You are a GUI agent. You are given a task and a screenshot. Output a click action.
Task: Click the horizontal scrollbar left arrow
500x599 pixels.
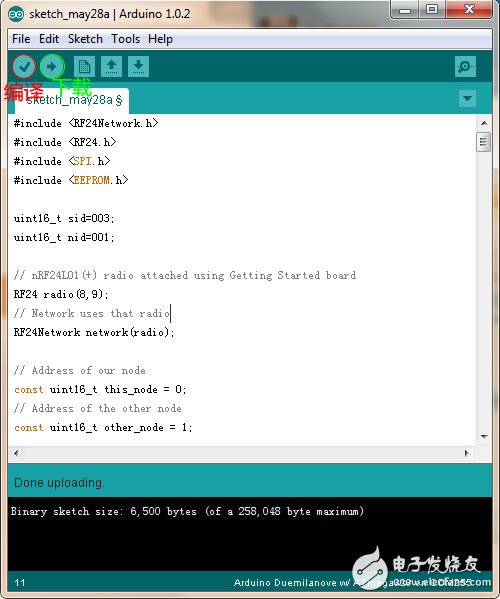pos(16,453)
